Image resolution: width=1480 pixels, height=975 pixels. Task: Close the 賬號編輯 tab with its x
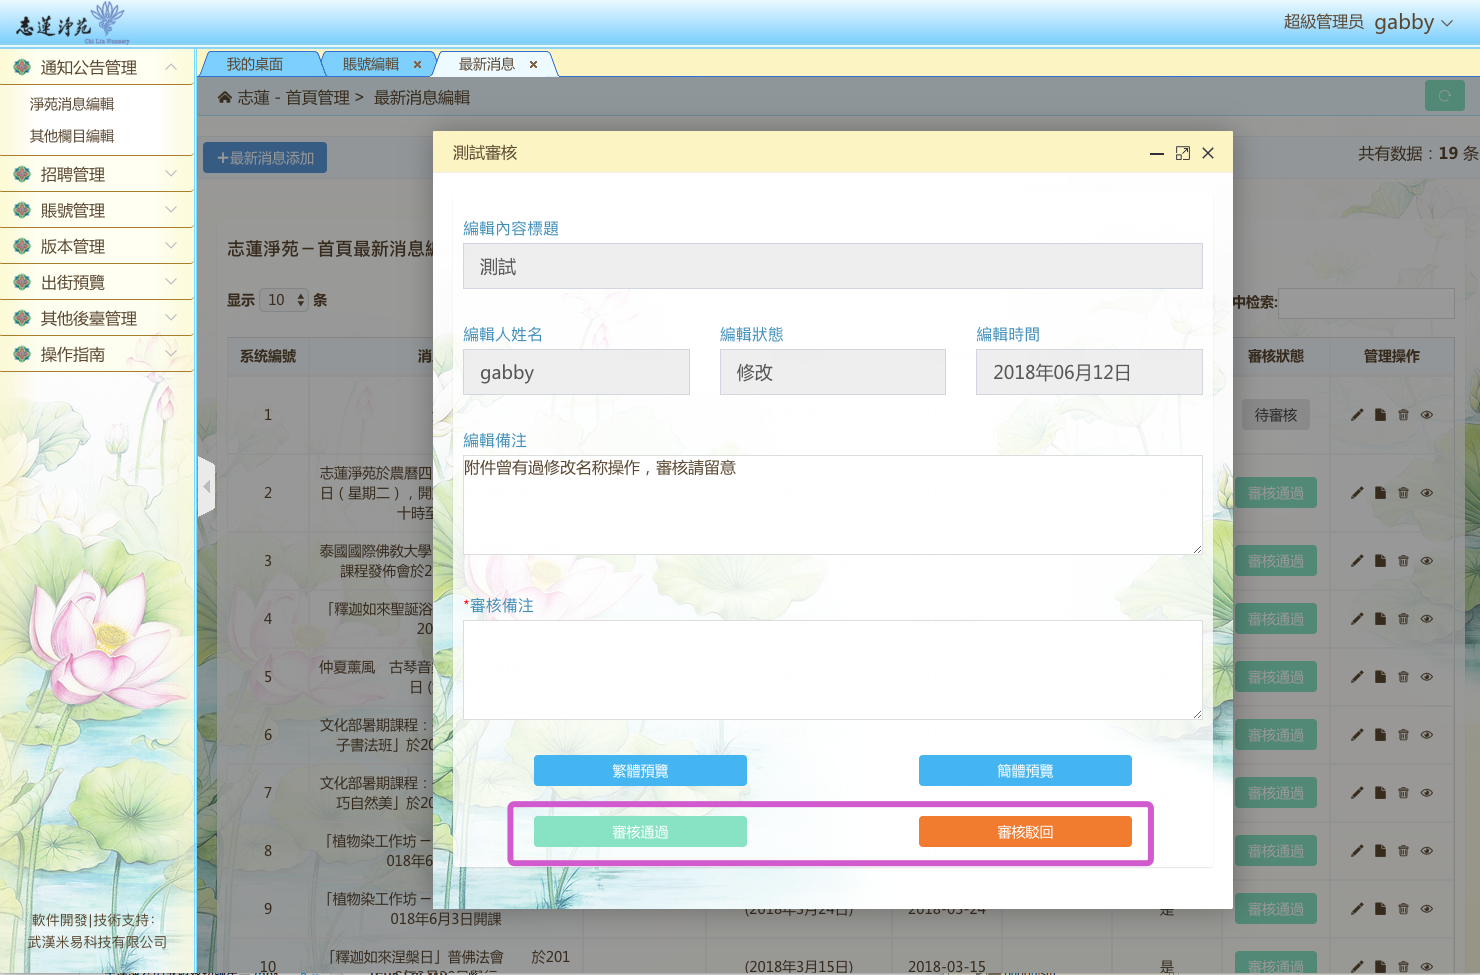[417, 65]
